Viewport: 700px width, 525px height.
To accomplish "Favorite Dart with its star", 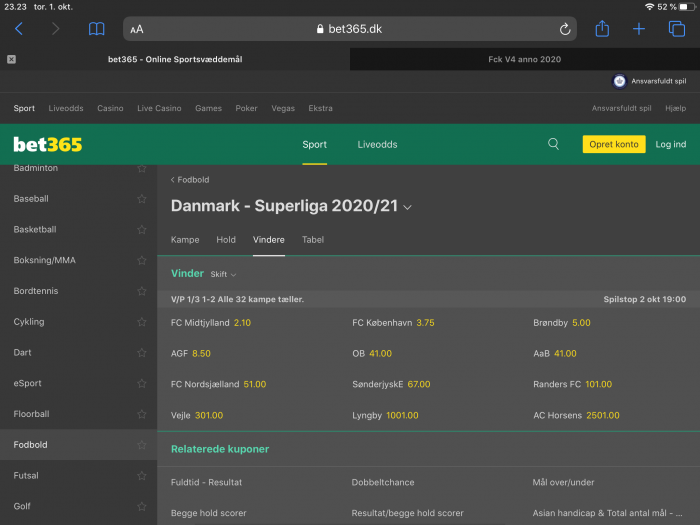I will coord(142,353).
